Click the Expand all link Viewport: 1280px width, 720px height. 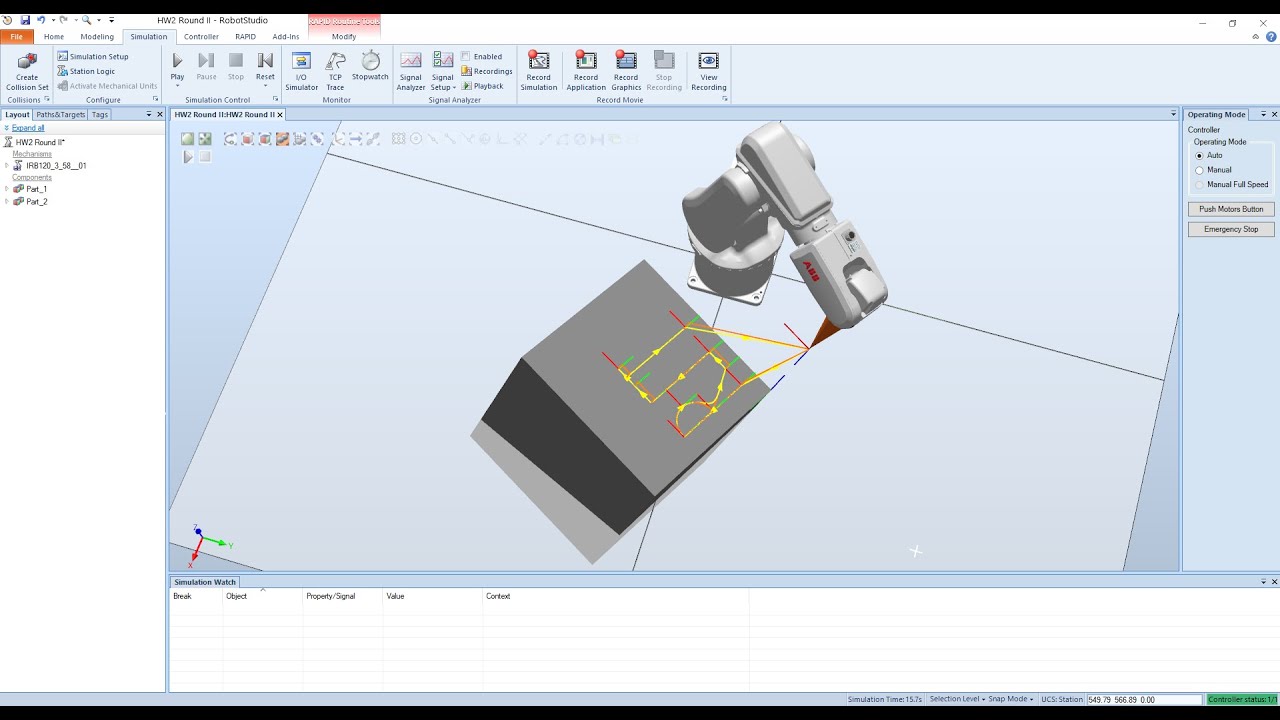[x=28, y=128]
